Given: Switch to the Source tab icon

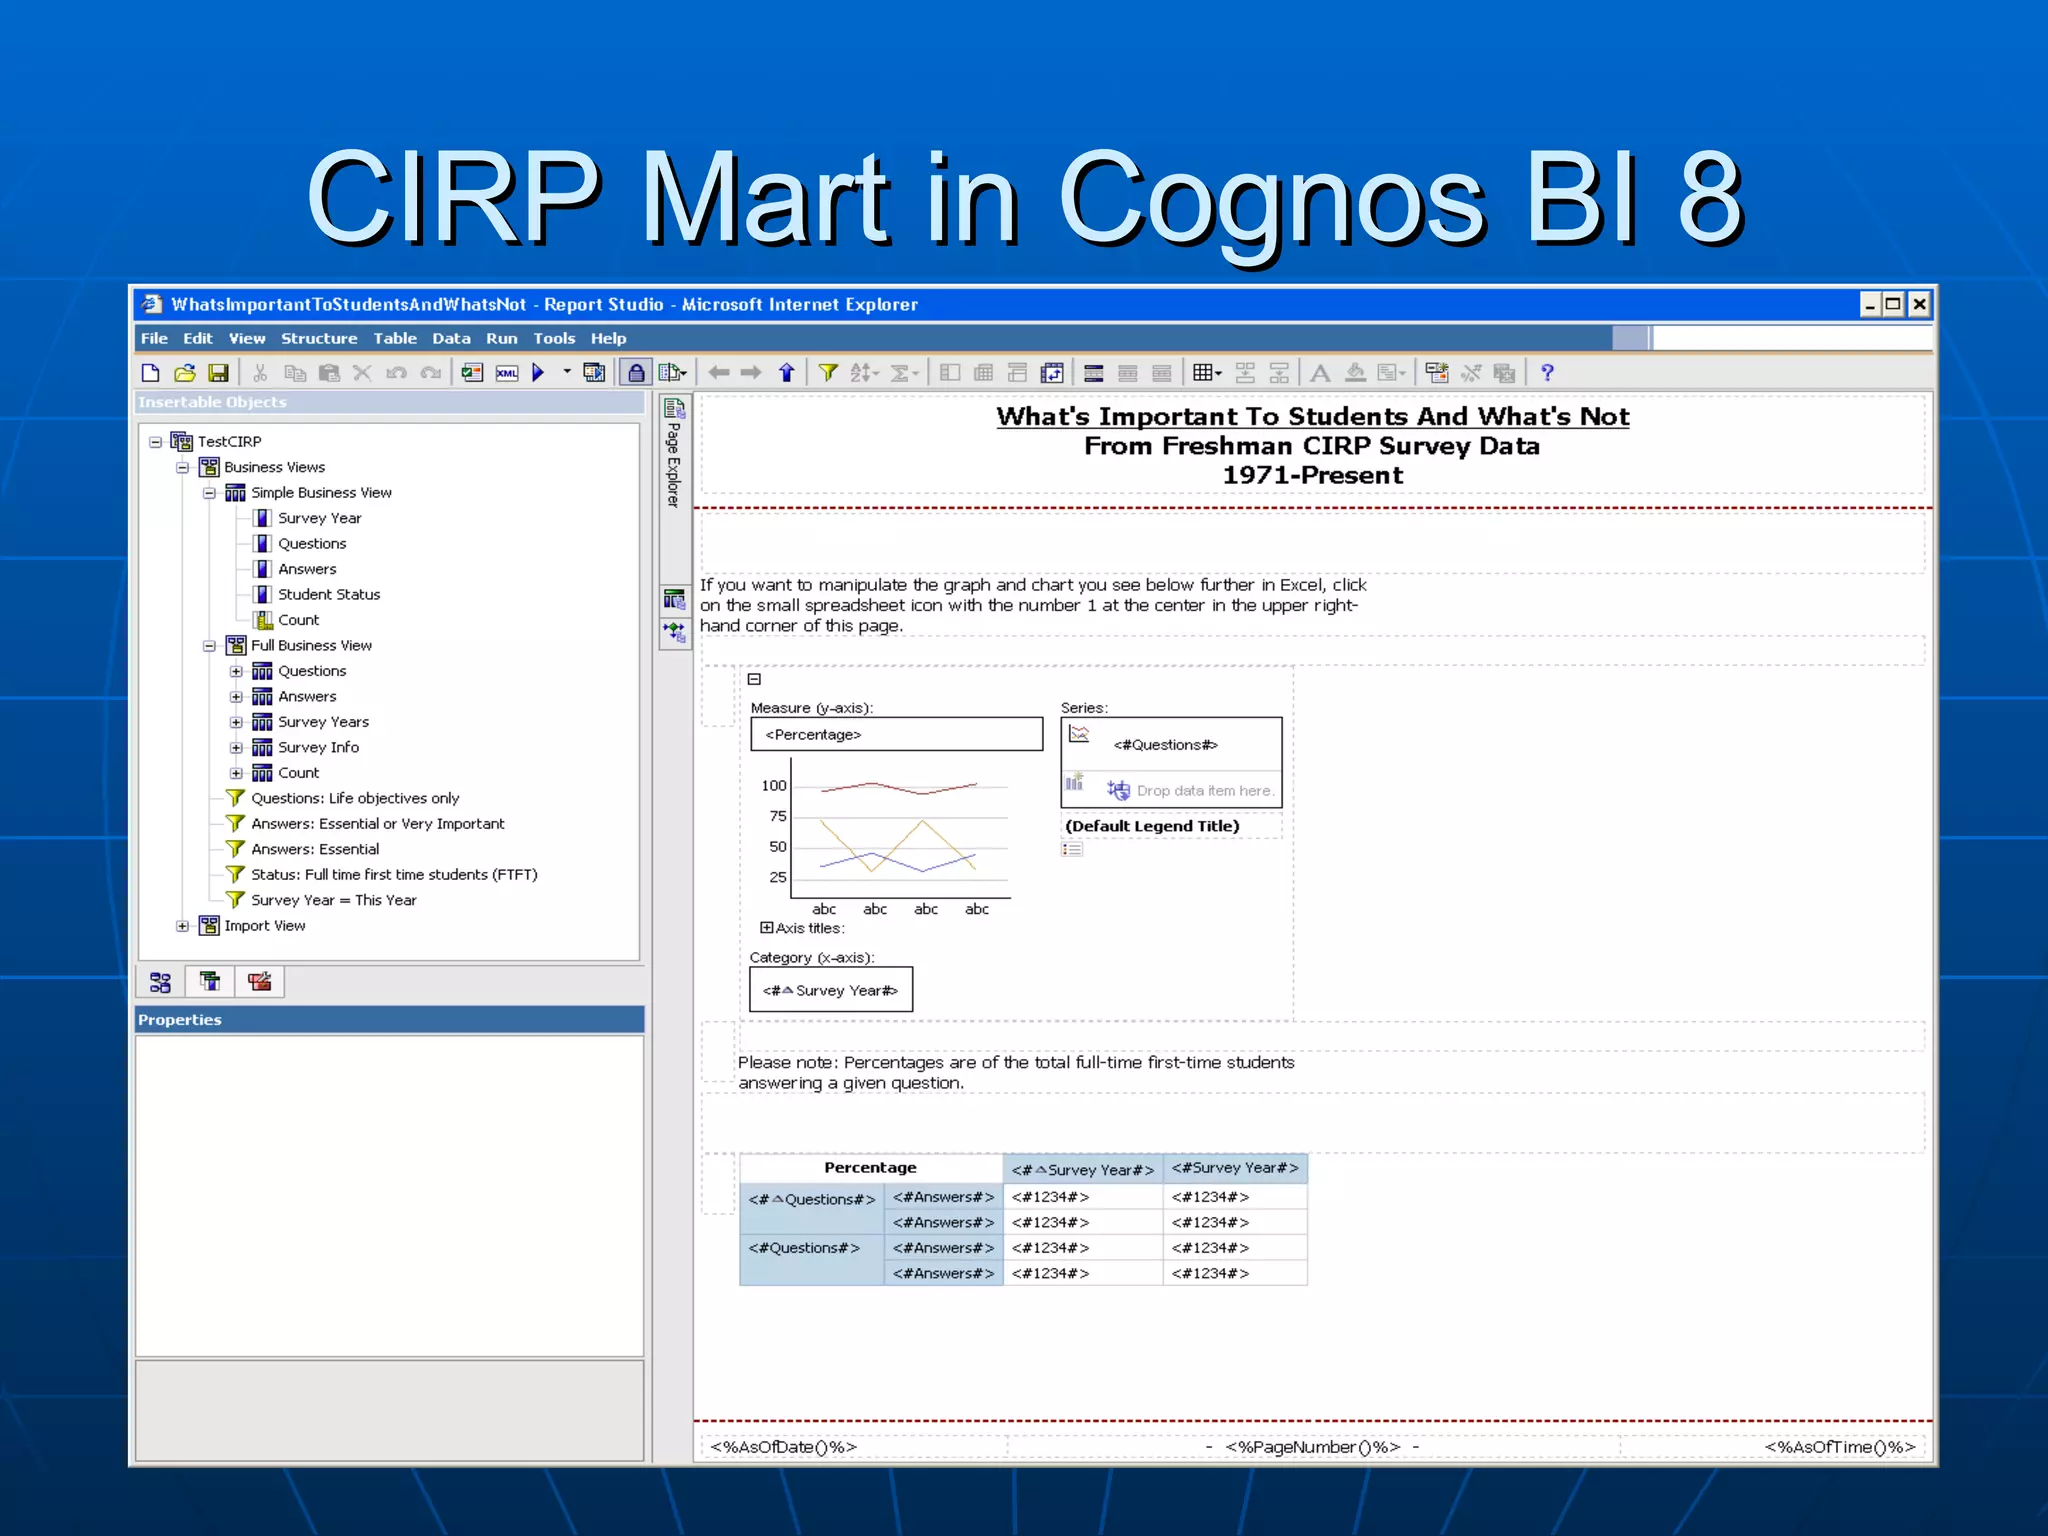Looking at the screenshot, I should click(x=160, y=982).
